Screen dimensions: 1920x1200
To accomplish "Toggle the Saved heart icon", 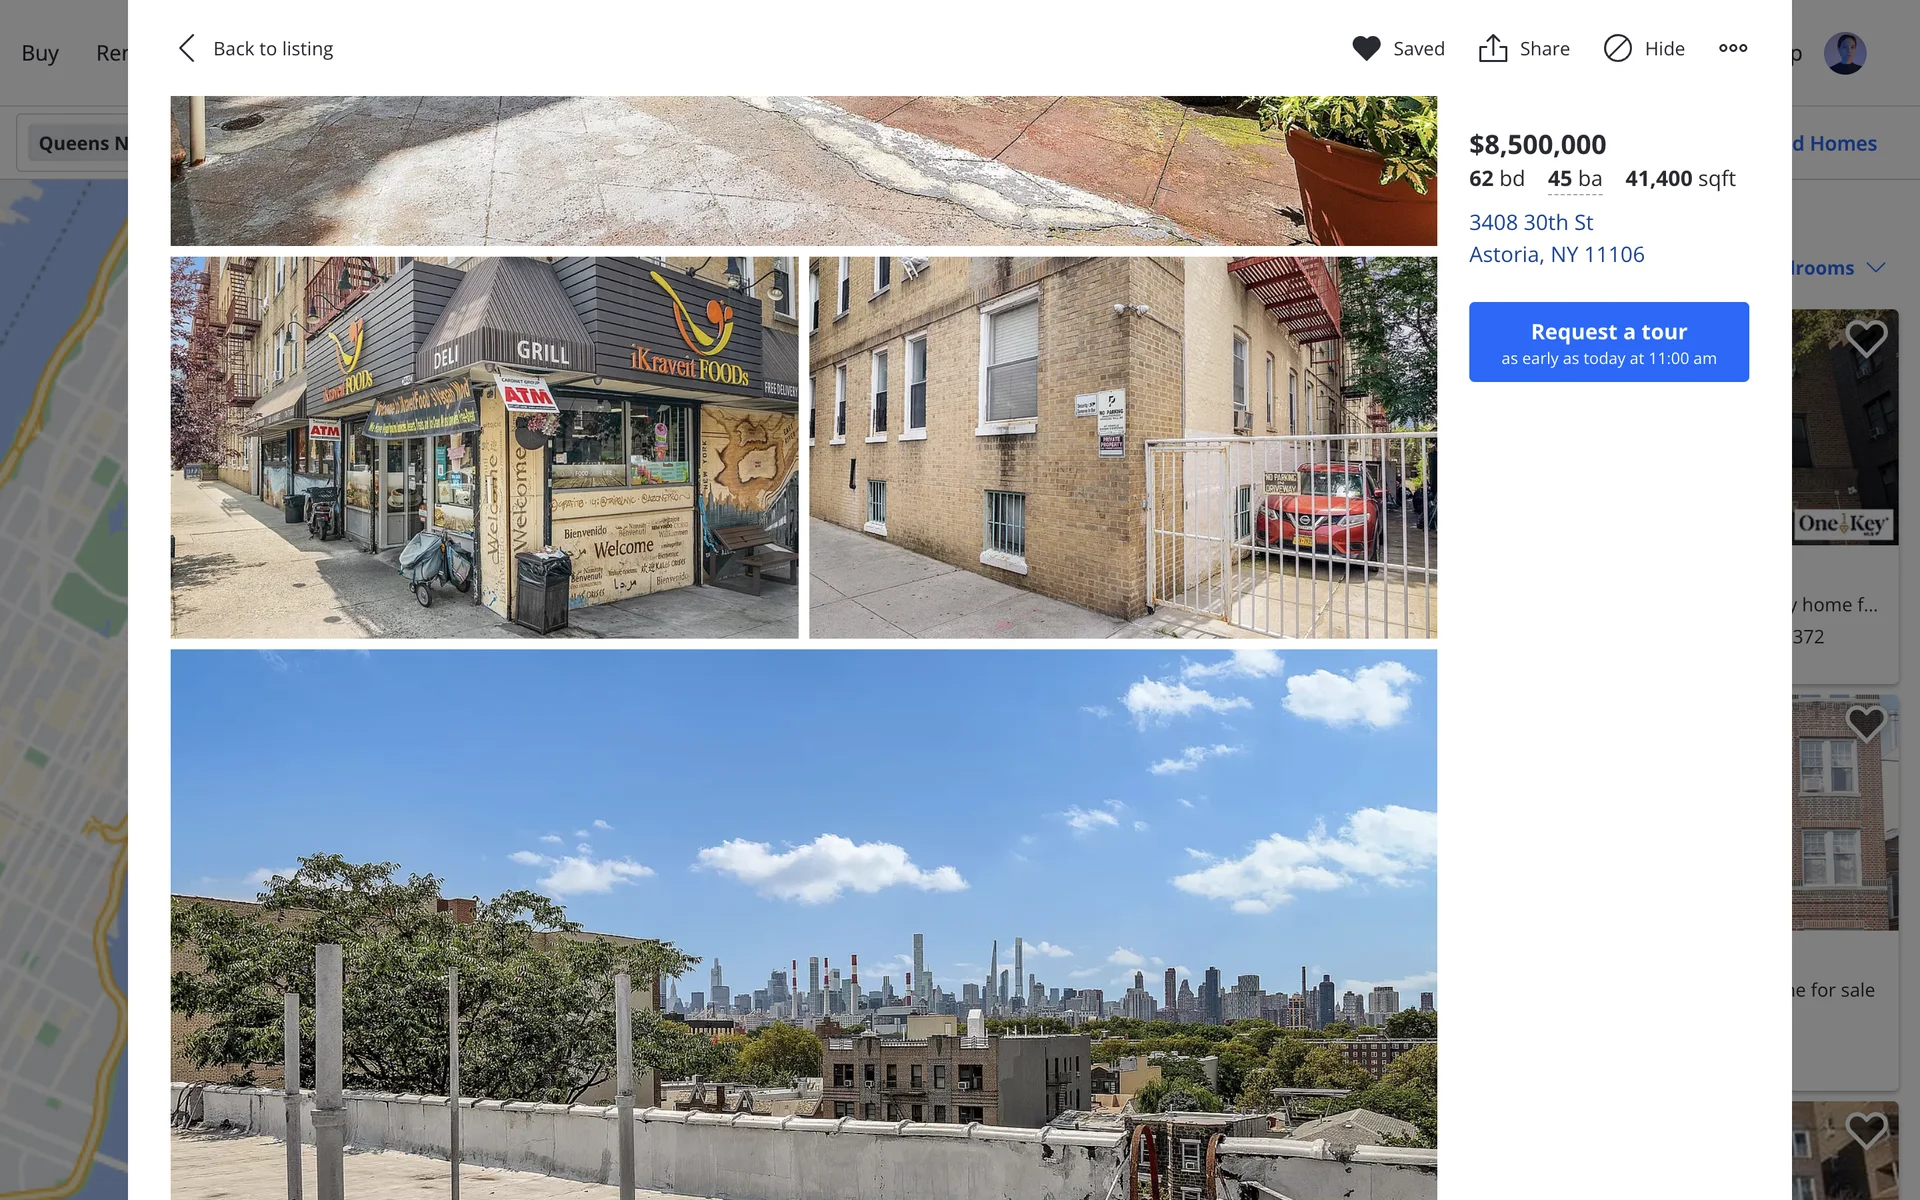I will click(1366, 48).
